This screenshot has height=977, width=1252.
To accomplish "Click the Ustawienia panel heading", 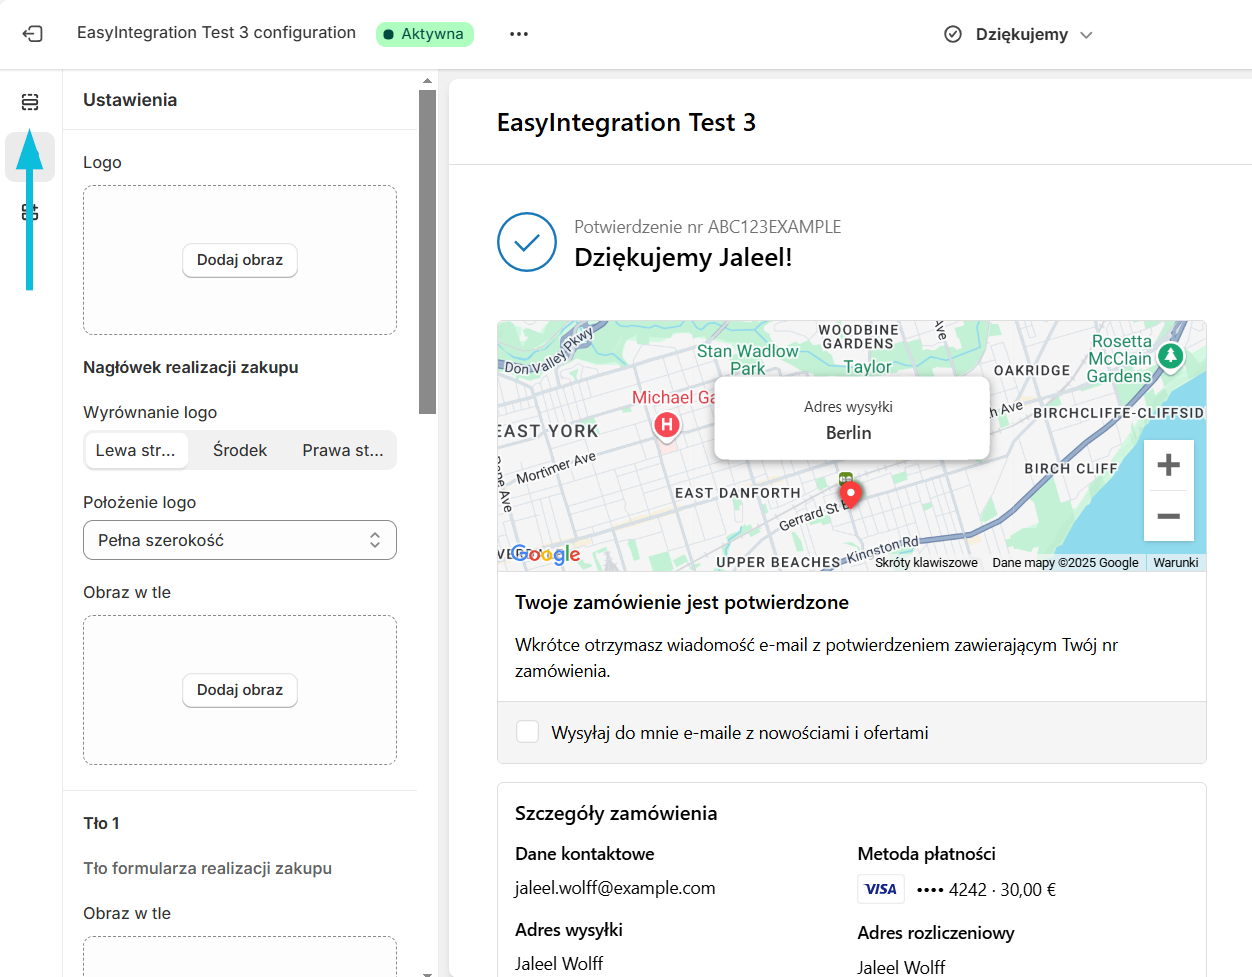I will pyautogui.click(x=130, y=100).
